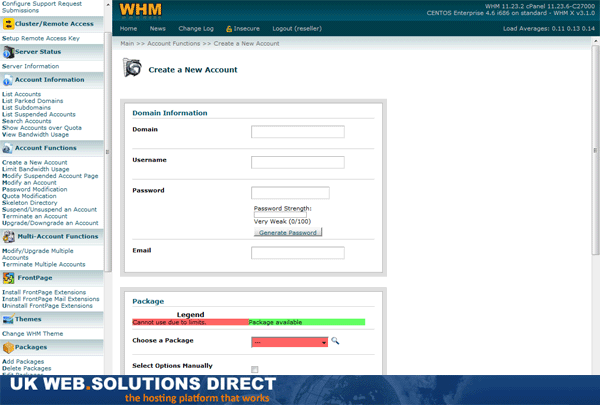This screenshot has height=405, width=600.
Task: Click the Server Status section icon
Action: coord(8,51)
